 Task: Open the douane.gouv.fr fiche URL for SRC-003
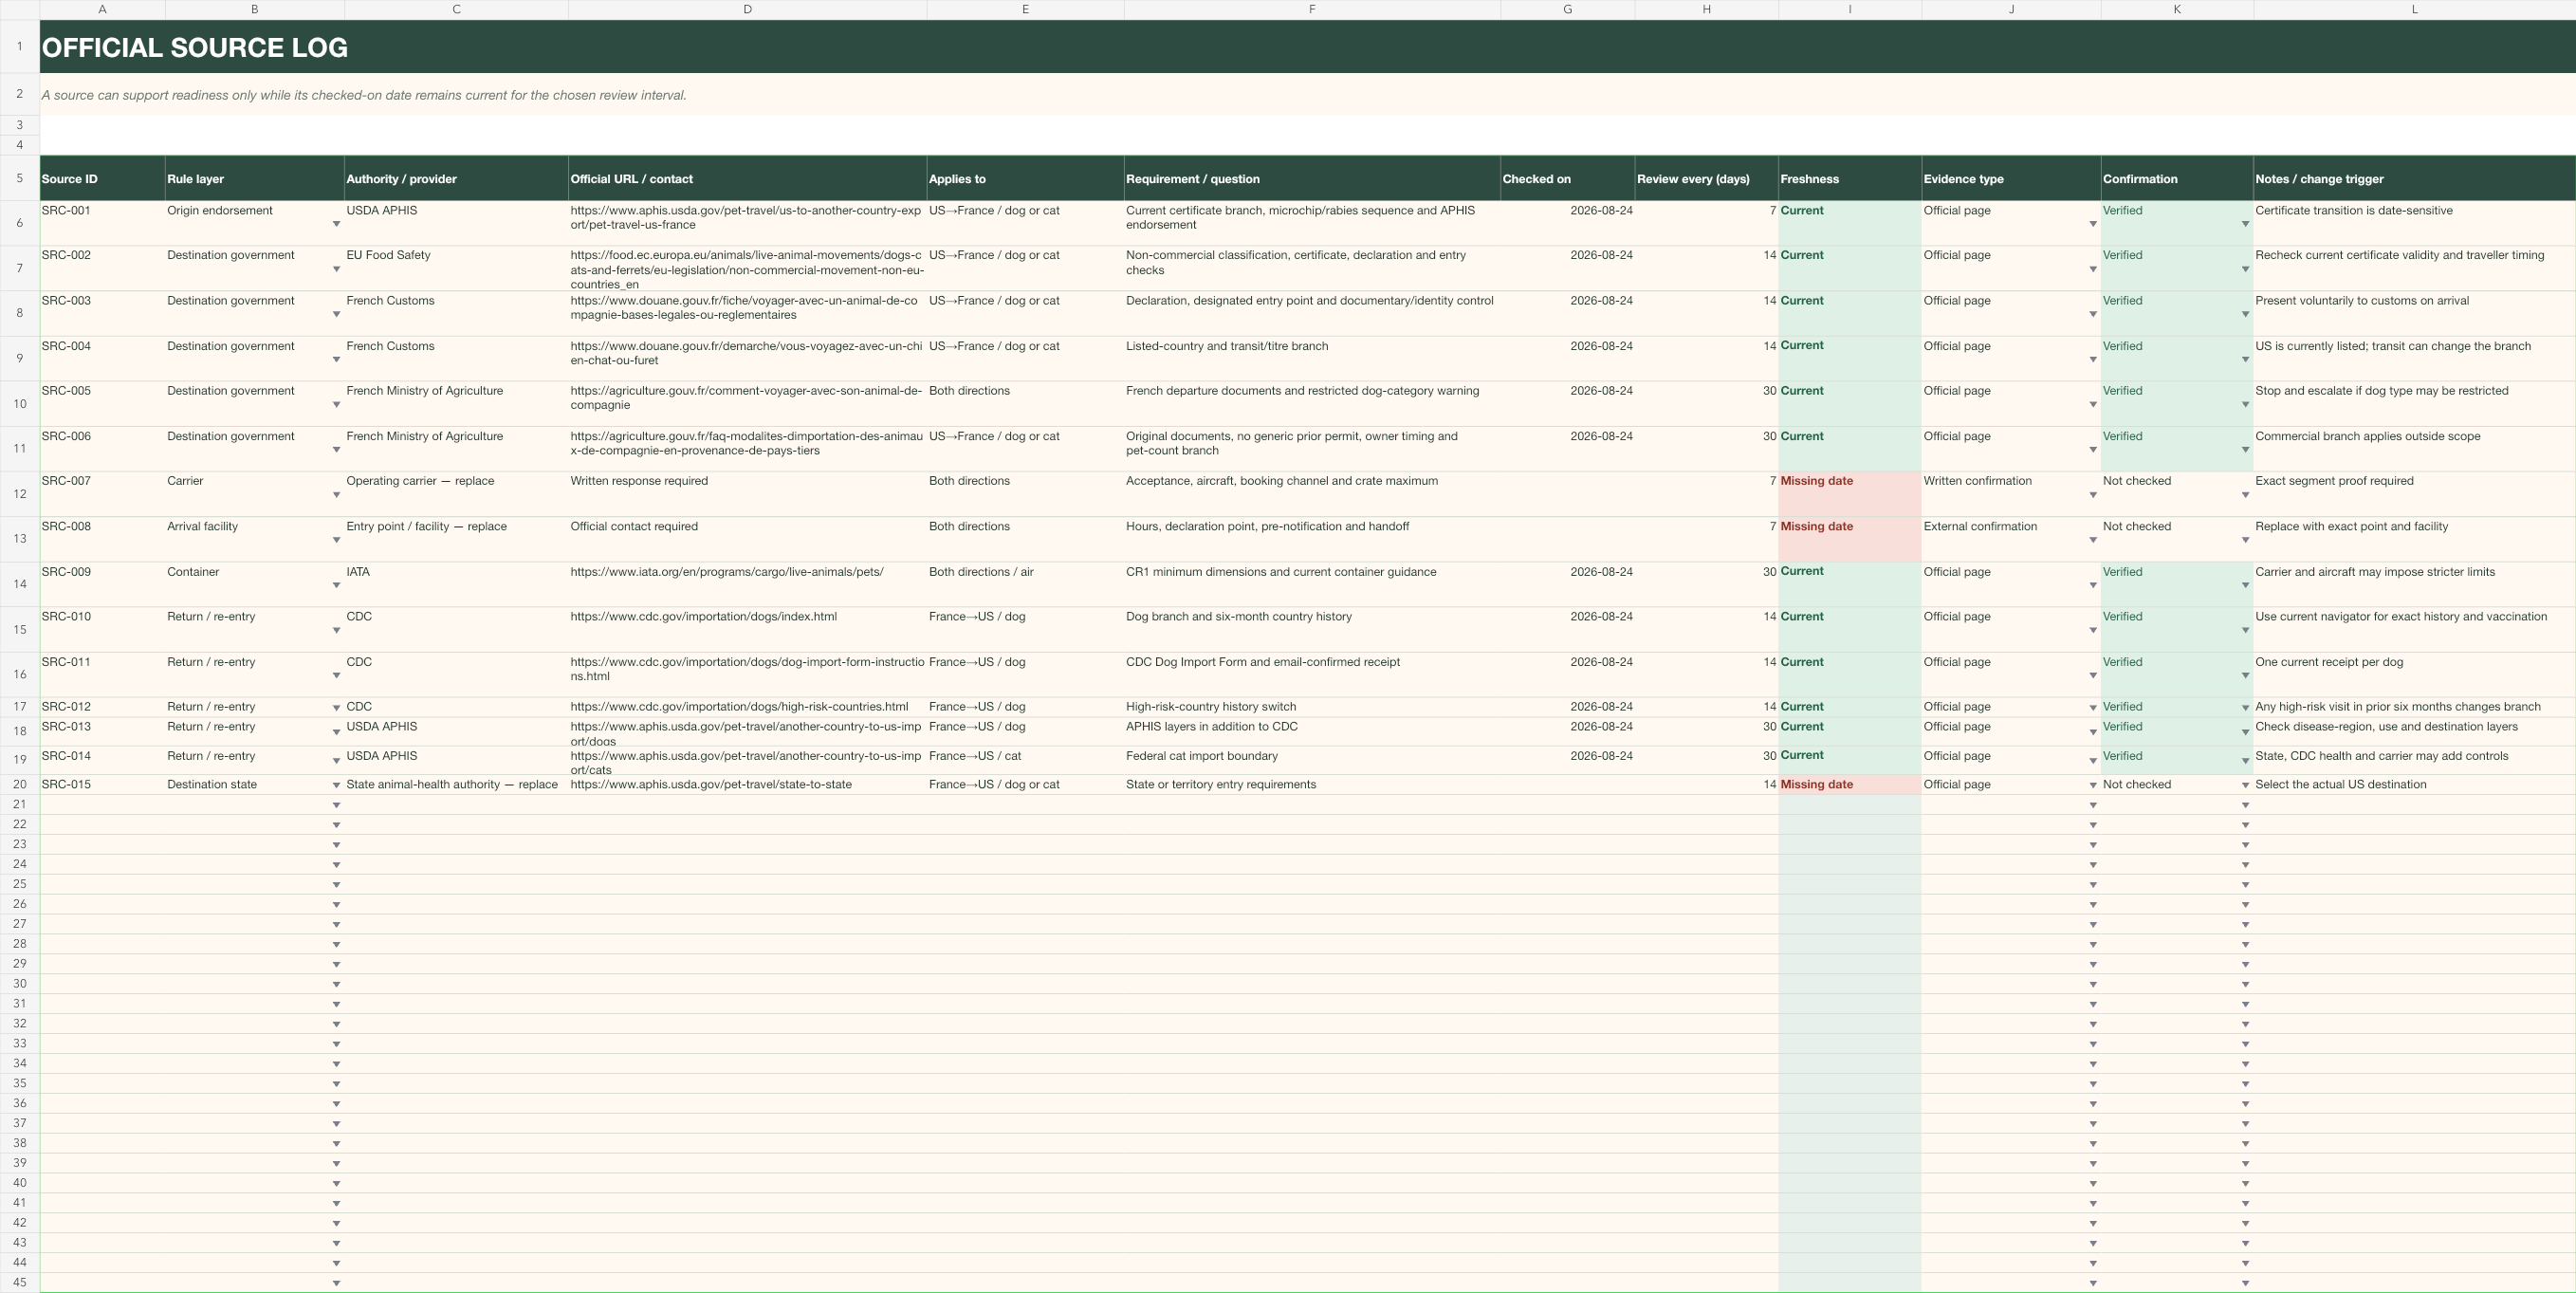click(744, 307)
